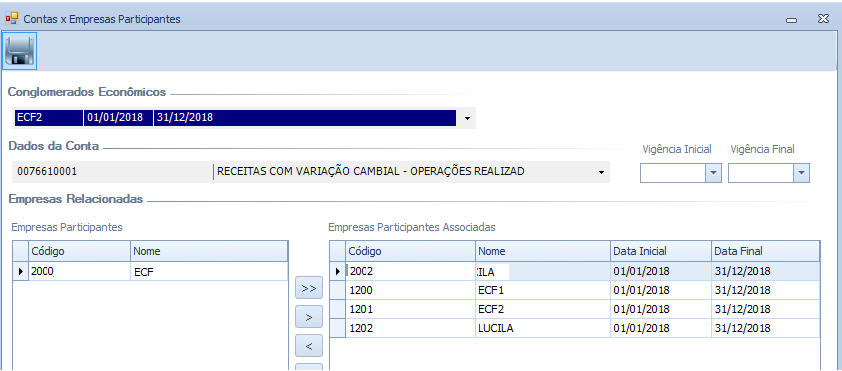
Task: Click the move one left < button
Action: point(309,346)
